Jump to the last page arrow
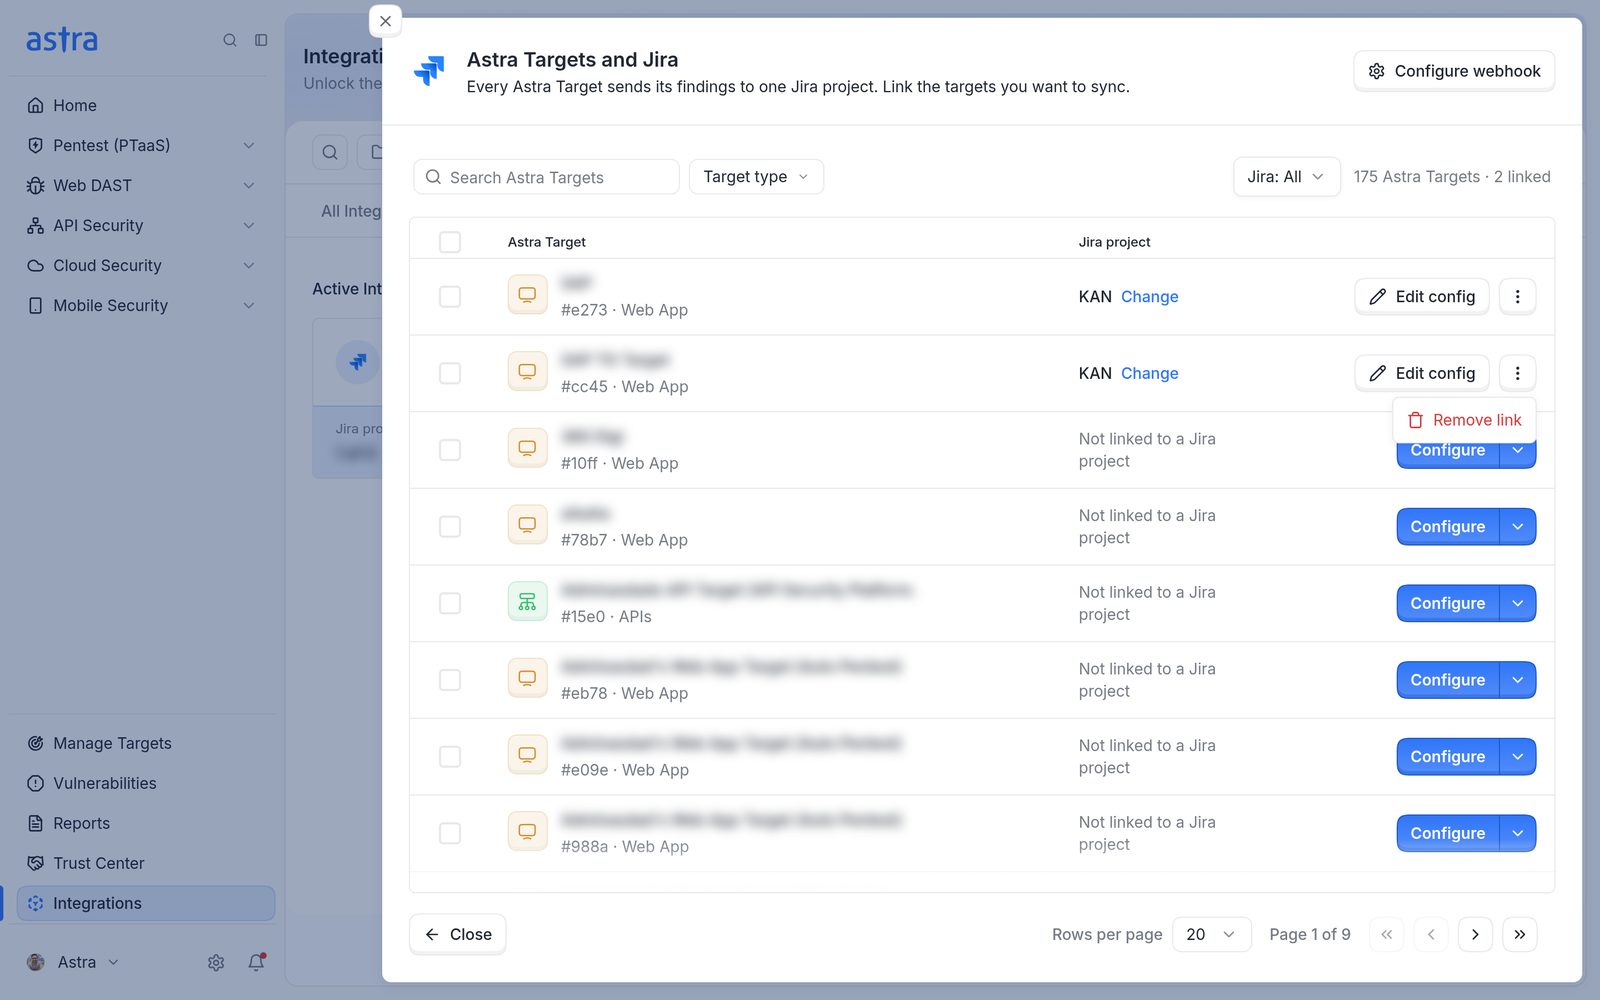The image size is (1600, 1000). [x=1519, y=934]
